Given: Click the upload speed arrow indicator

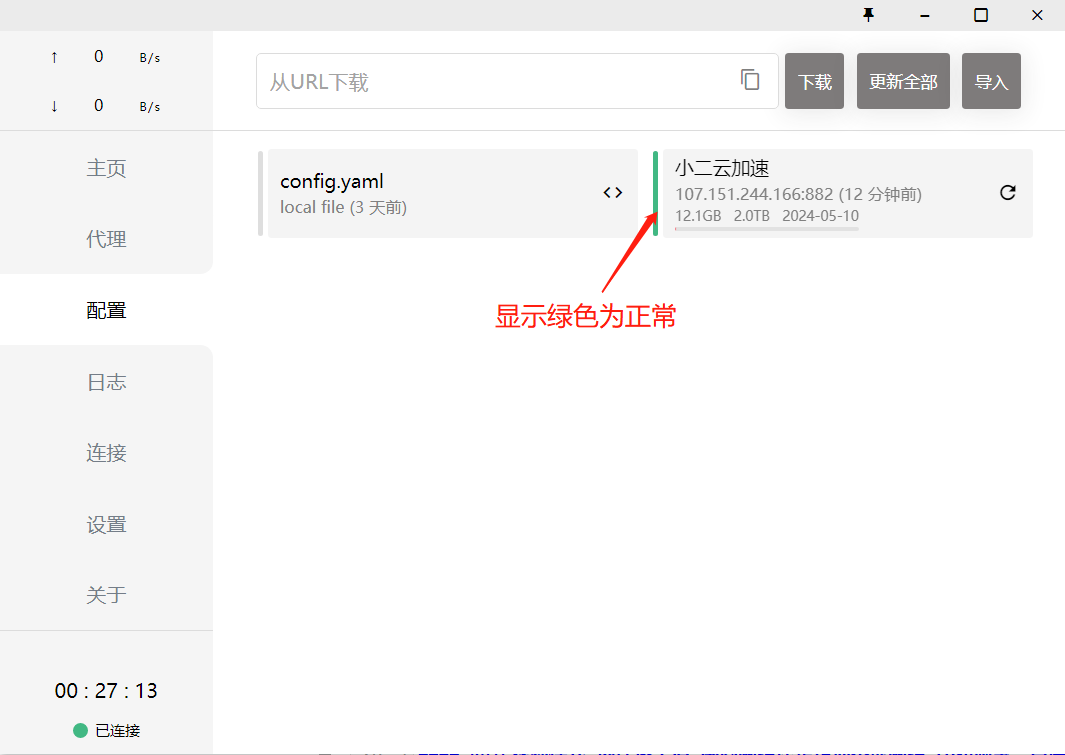Looking at the screenshot, I should [54, 57].
